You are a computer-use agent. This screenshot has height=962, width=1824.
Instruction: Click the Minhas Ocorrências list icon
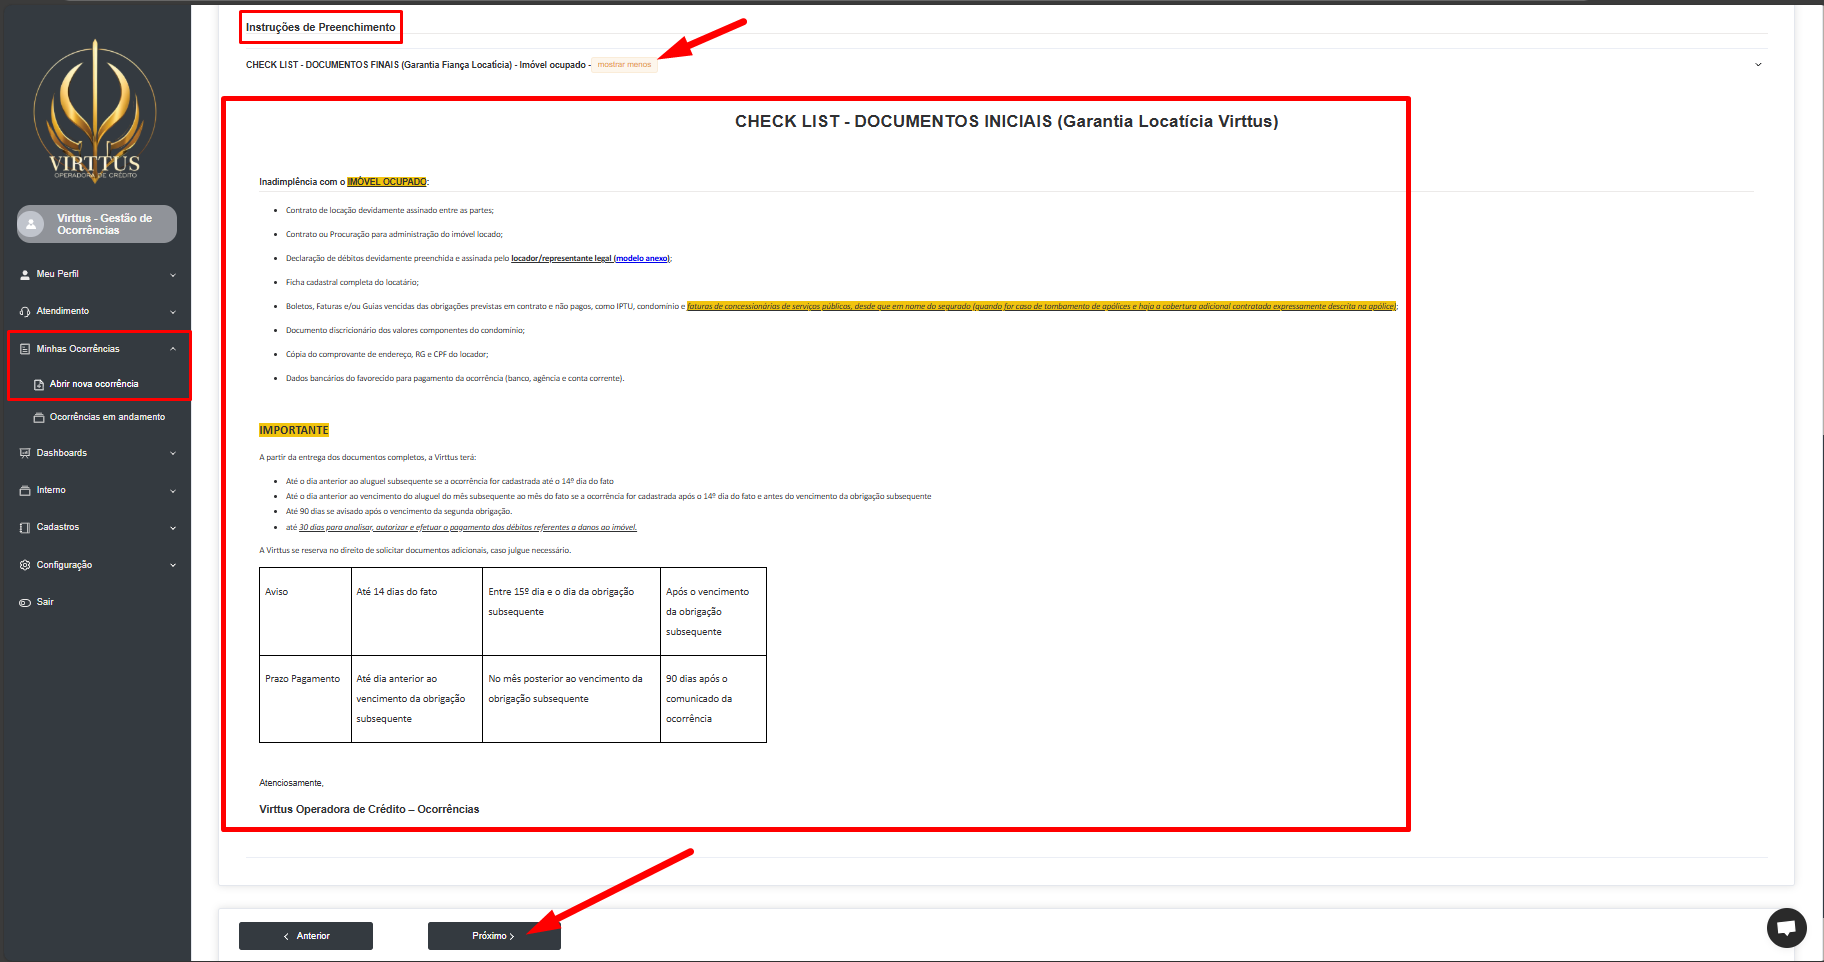click(x=25, y=349)
